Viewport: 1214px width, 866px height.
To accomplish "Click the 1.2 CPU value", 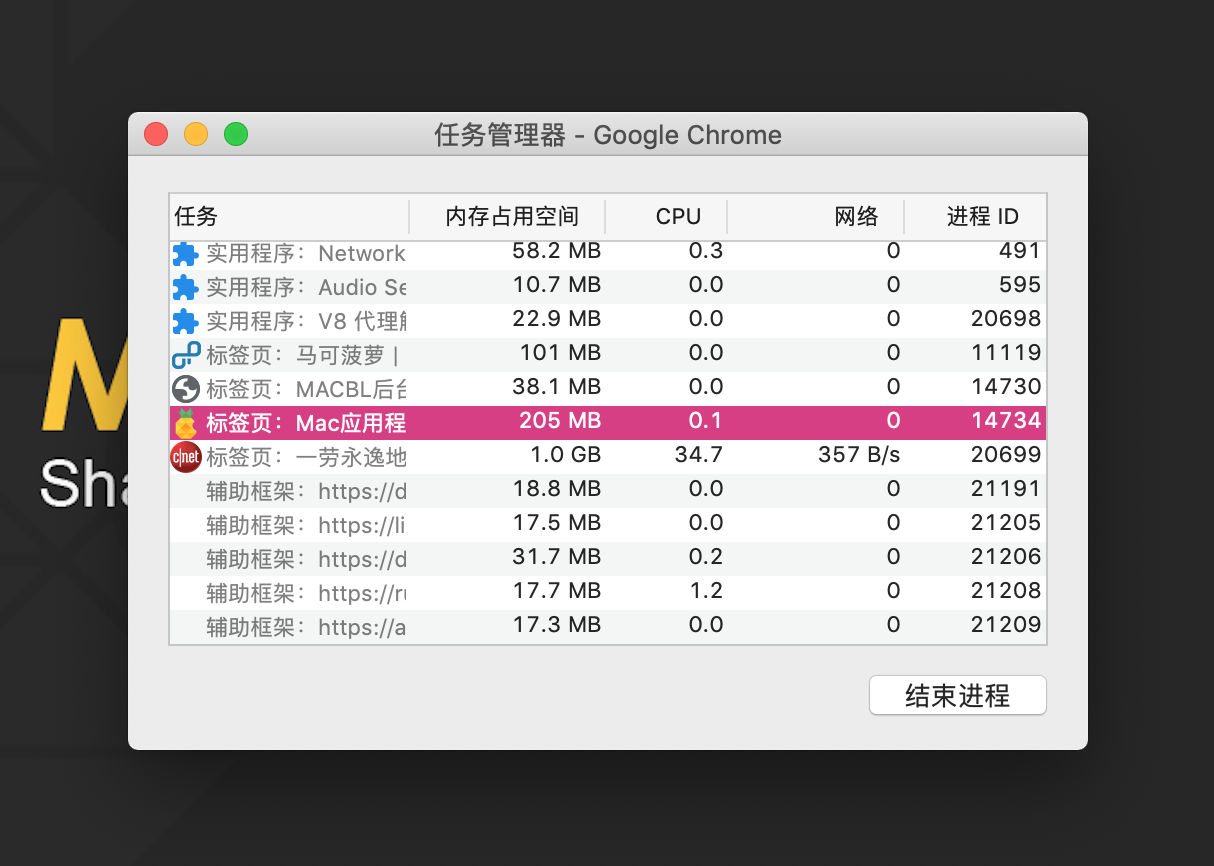I will point(706,591).
